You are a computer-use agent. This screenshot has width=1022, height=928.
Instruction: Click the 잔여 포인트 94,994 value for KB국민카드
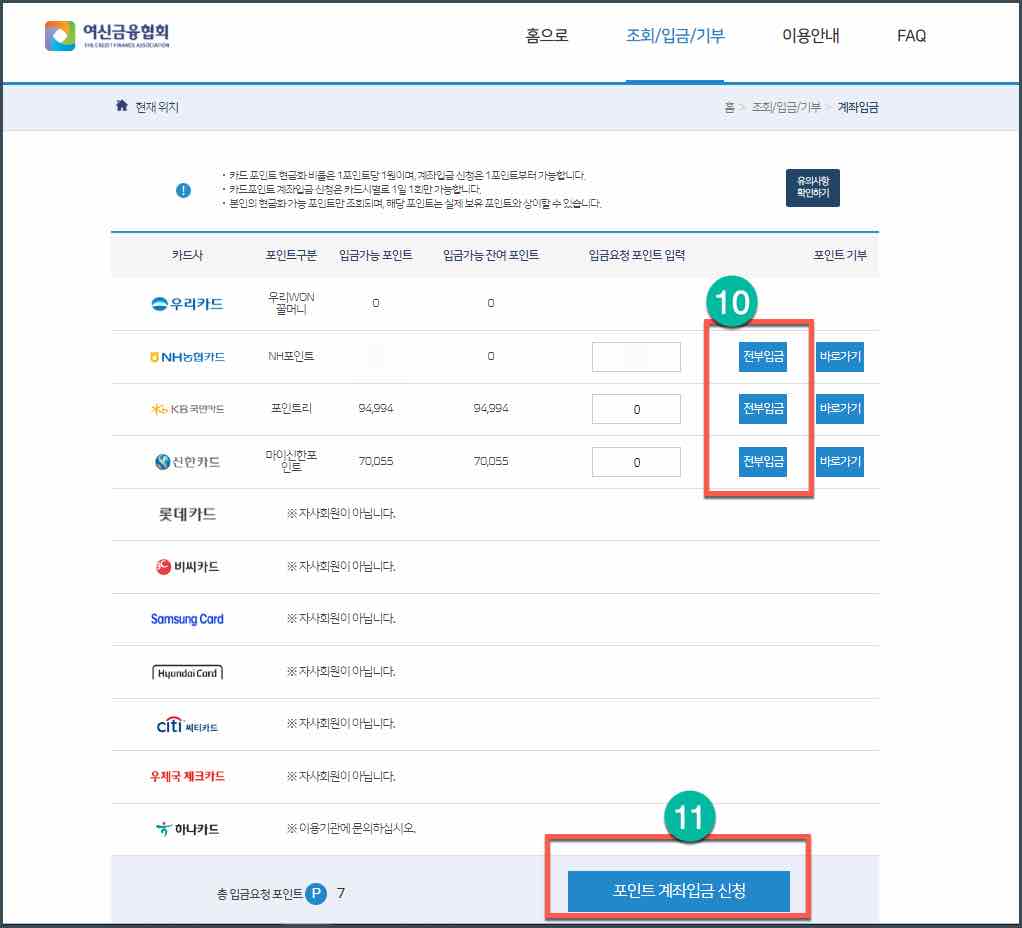[x=491, y=409]
